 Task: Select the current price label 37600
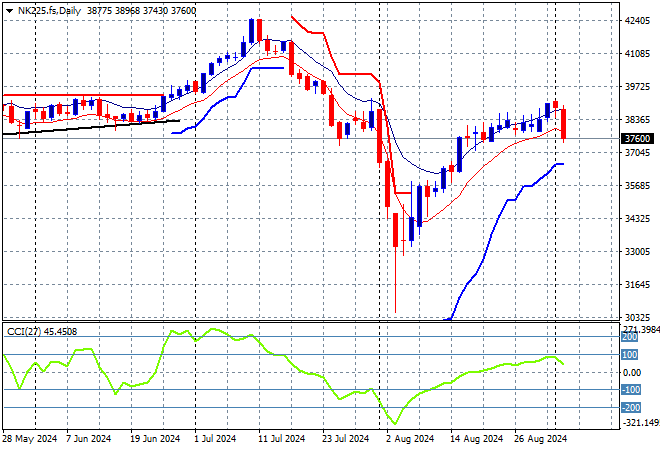636,139
